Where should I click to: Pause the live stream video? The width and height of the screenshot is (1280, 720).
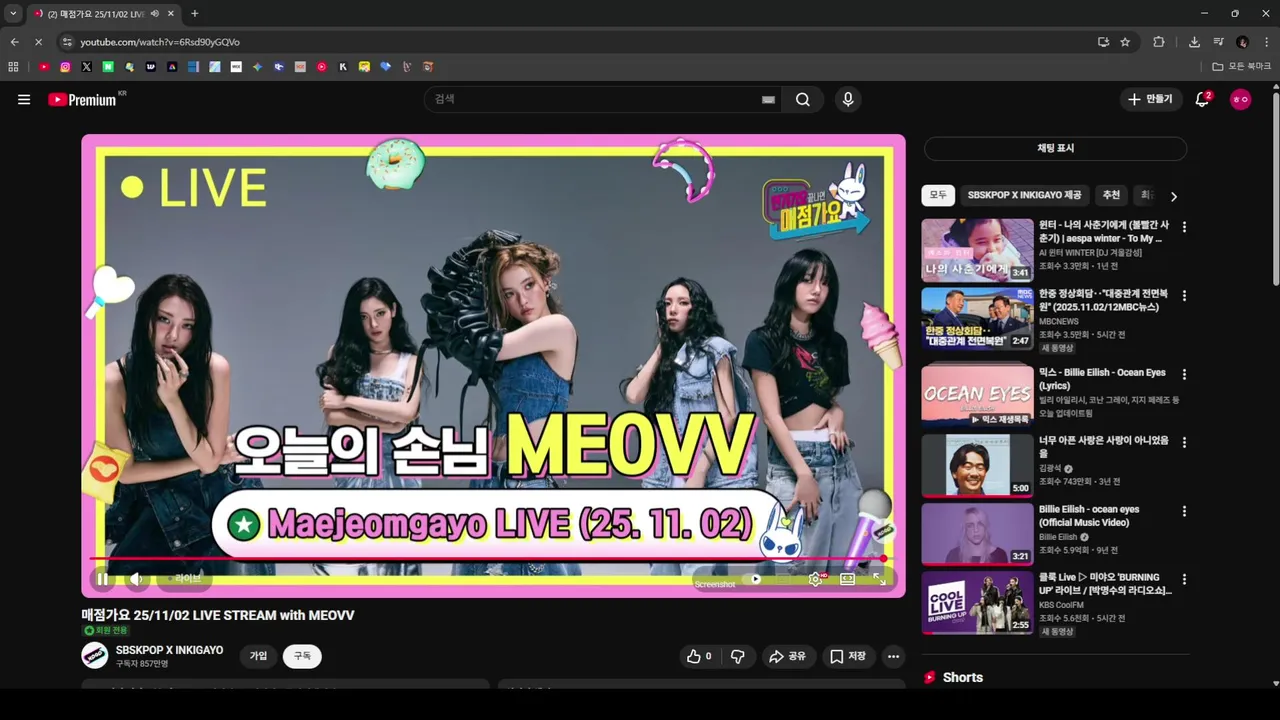click(103, 579)
